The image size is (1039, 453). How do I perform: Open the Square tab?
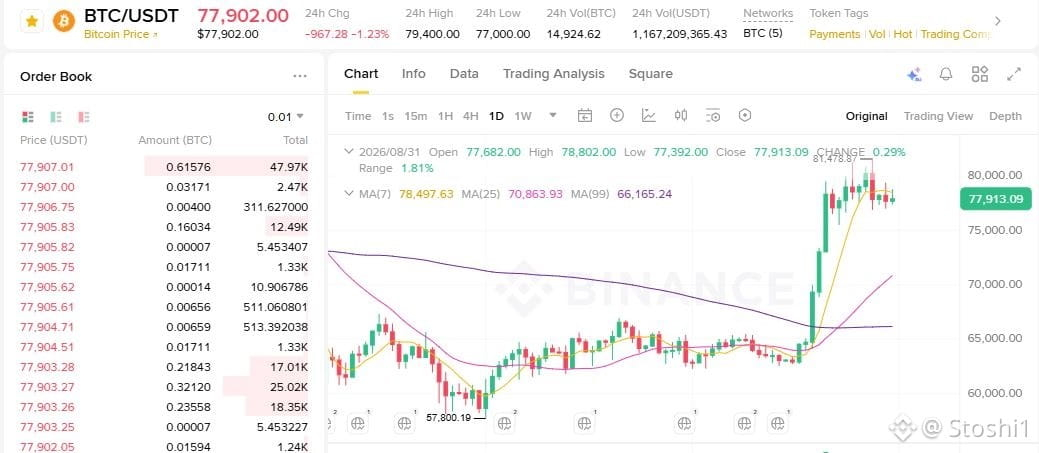click(x=650, y=74)
